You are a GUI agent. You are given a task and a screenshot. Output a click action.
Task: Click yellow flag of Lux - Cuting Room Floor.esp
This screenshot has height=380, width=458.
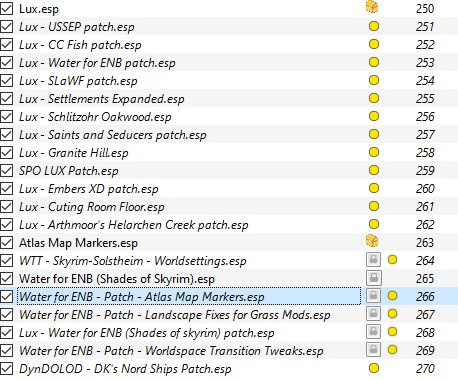[374, 206]
